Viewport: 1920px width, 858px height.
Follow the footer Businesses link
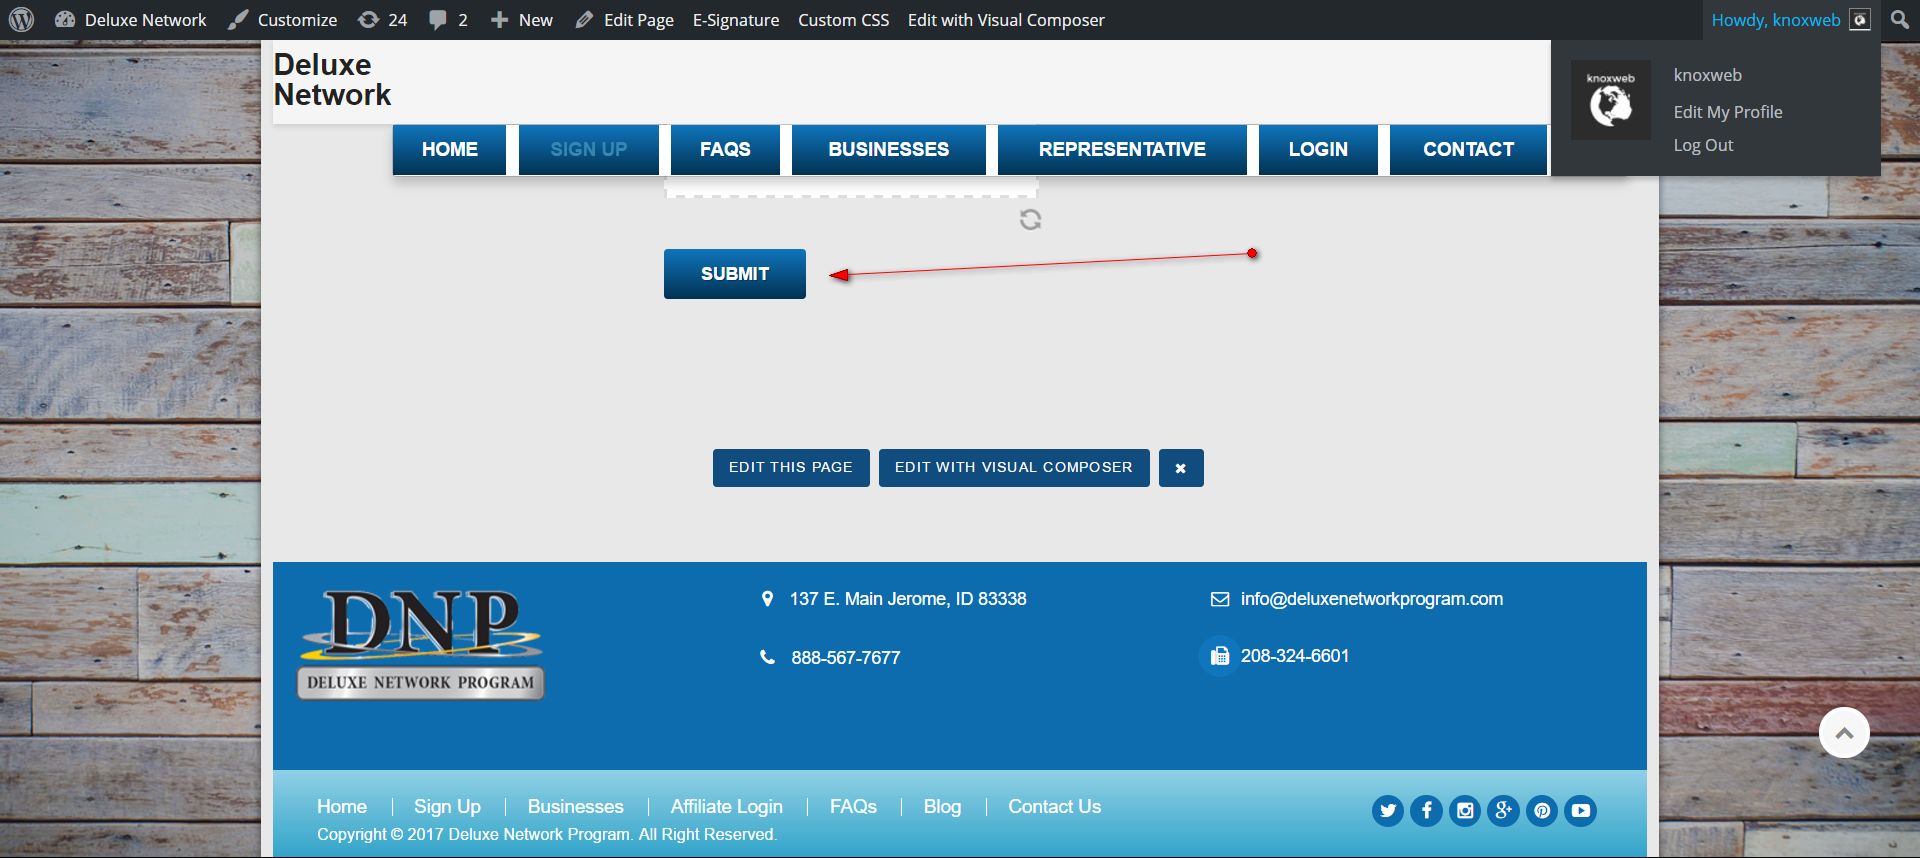pyautogui.click(x=576, y=807)
